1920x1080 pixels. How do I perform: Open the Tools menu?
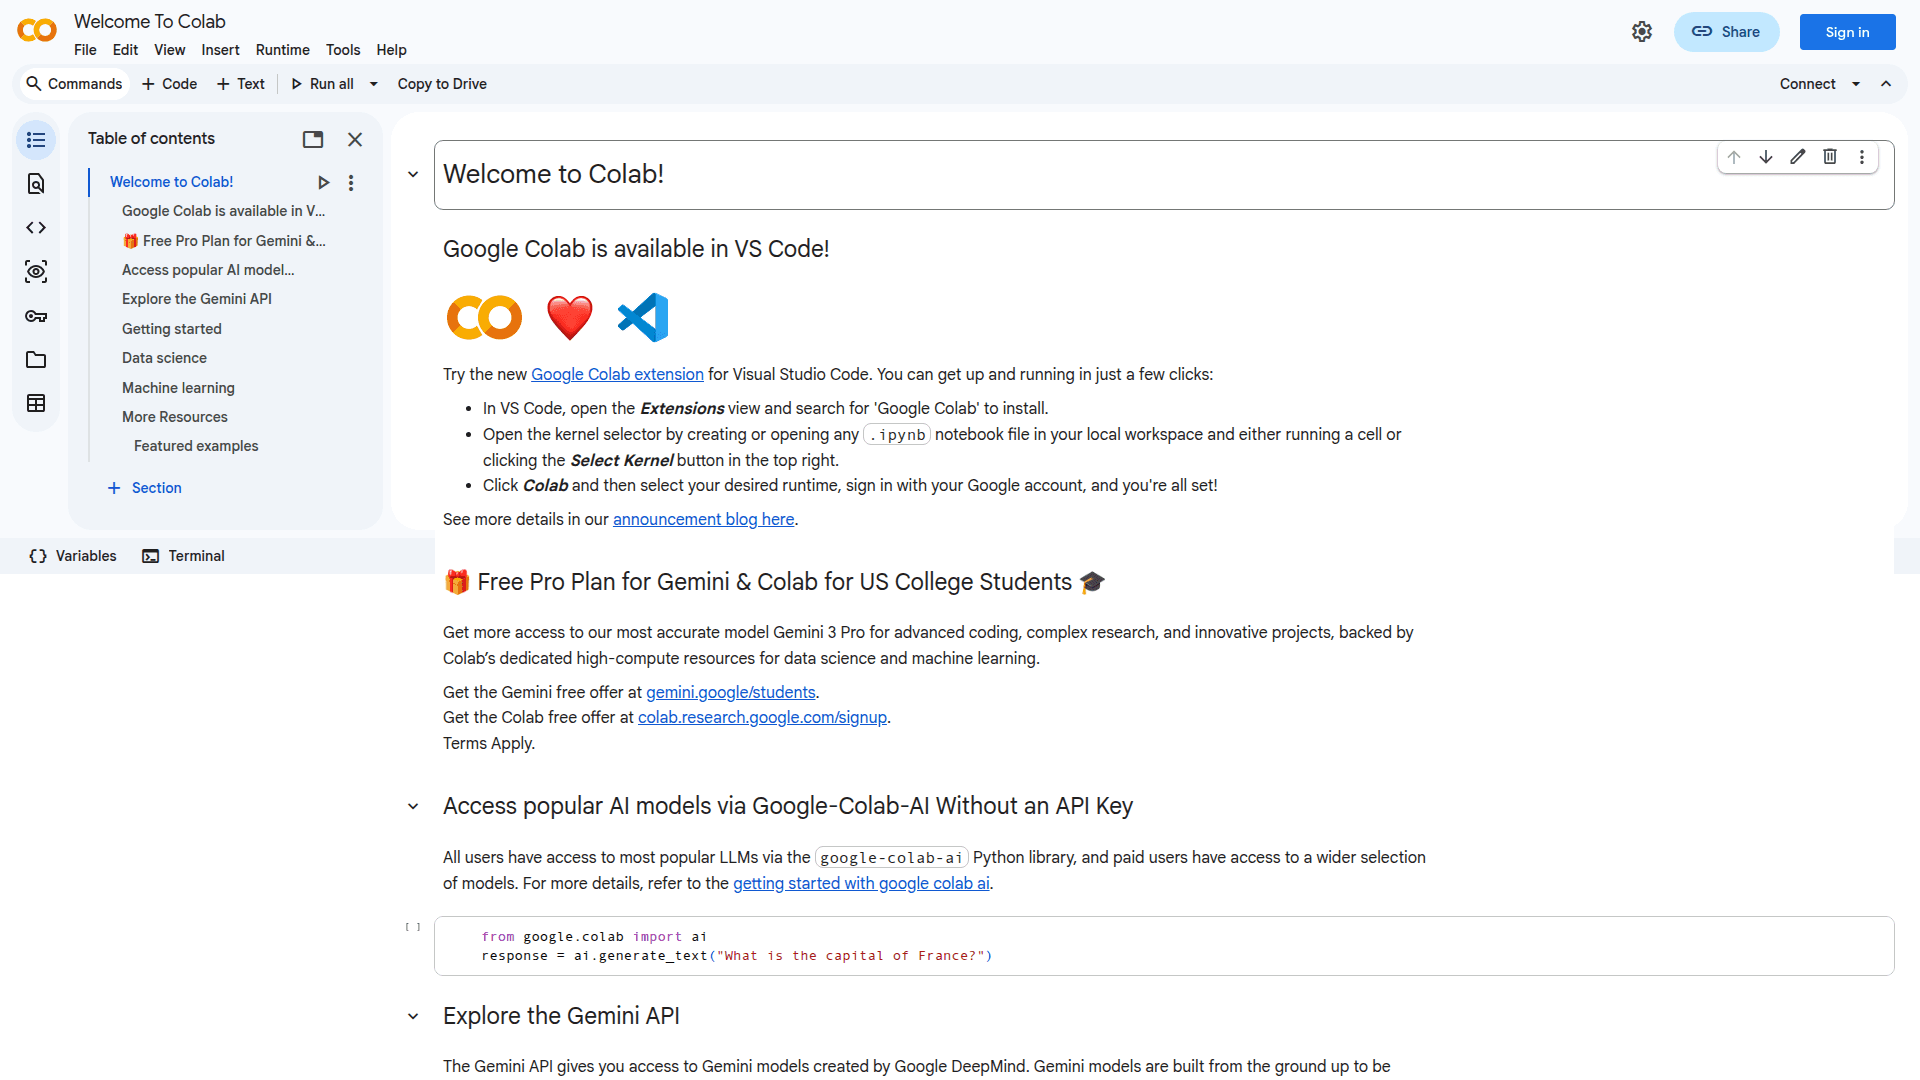click(x=343, y=50)
